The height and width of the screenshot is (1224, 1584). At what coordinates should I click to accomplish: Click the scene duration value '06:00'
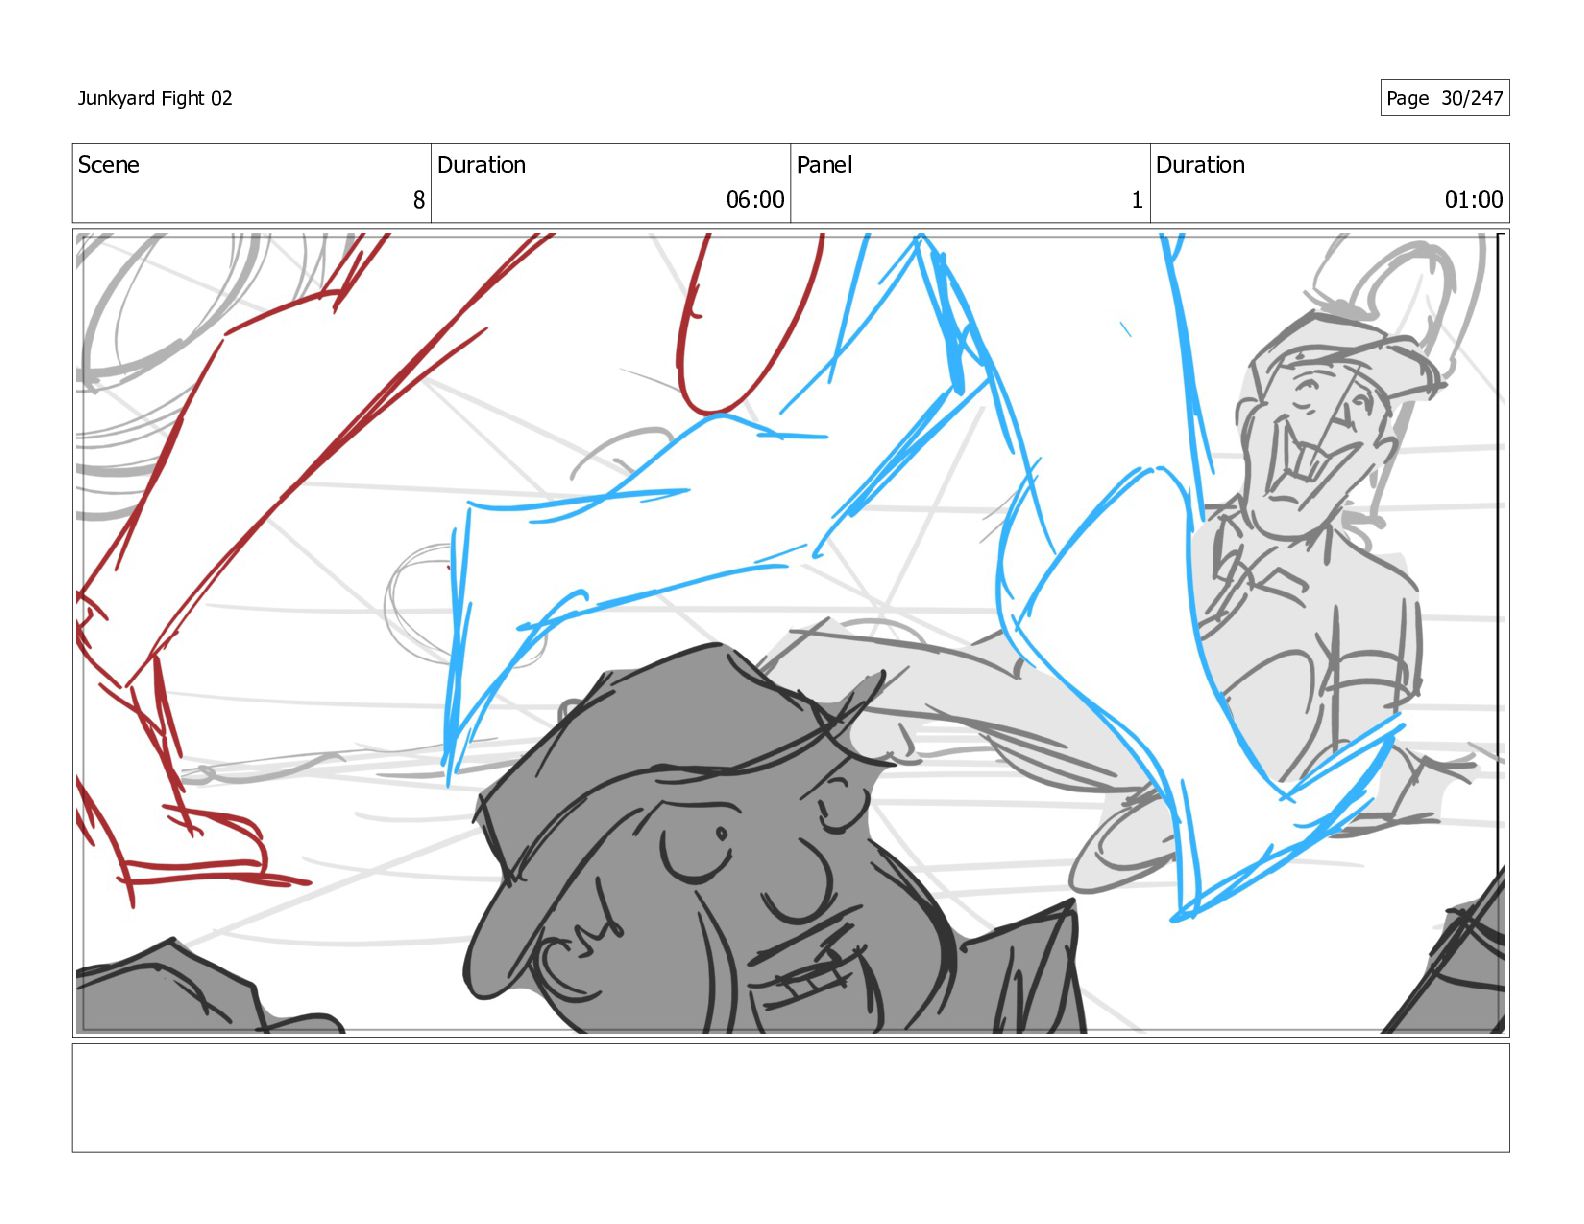click(755, 200)
